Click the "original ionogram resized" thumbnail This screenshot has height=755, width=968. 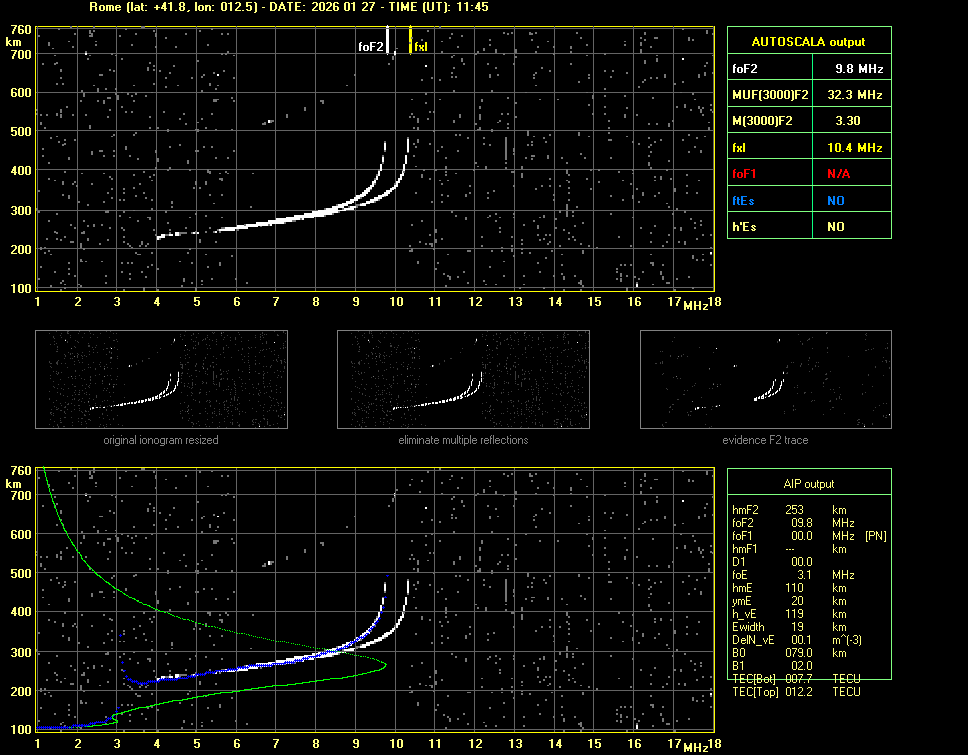(161, 380)
